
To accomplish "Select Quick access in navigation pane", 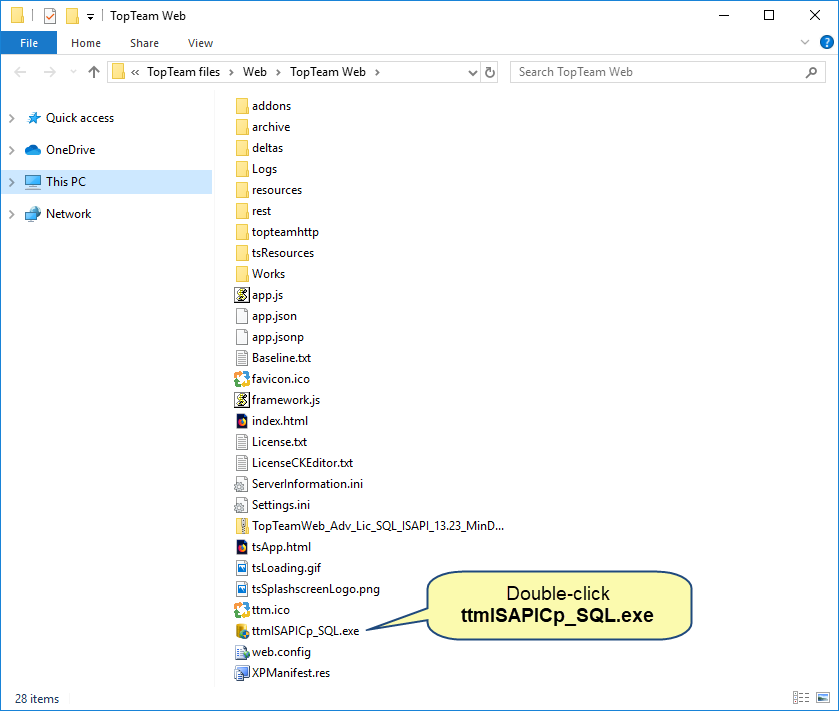I will pos(80,118).
